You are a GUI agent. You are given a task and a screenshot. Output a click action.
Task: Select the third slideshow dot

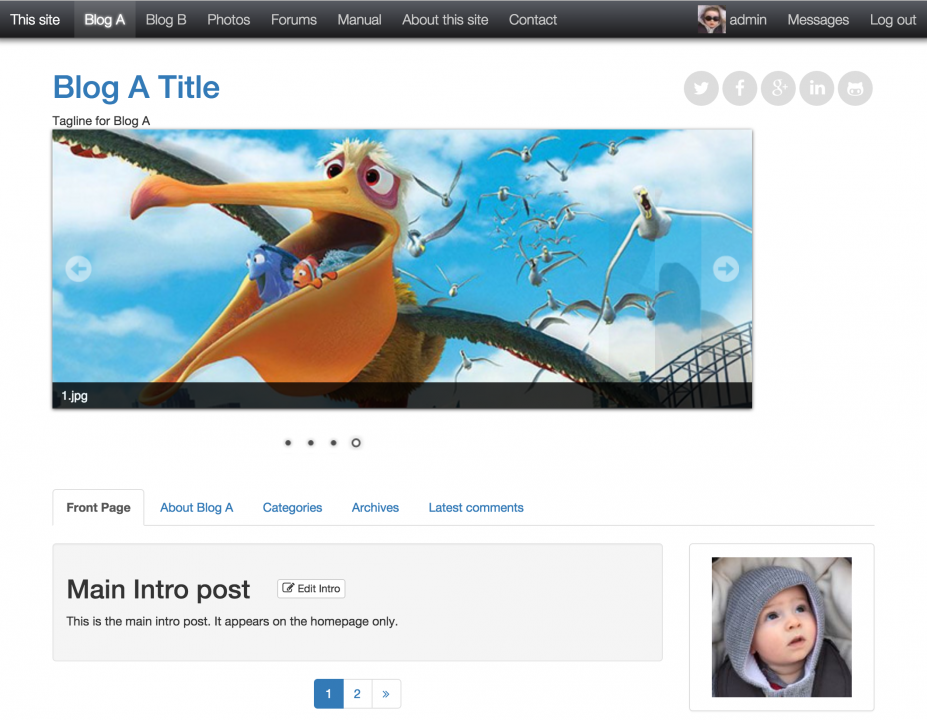(x=333, y=443)
